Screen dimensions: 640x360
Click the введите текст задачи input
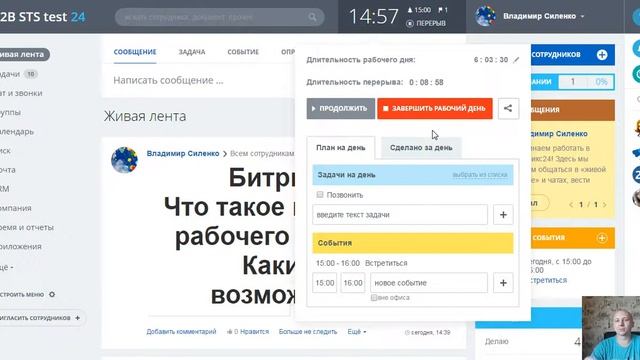(400, 215)
